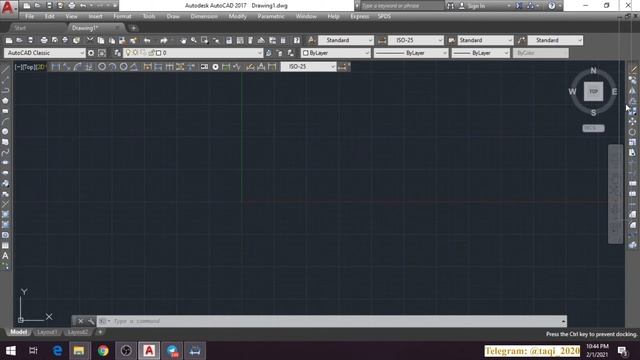This screenshot has width=640, height=360.
Task: Click the Text Style icon in the Styles toolbar
Action: (x=311, y=40)
